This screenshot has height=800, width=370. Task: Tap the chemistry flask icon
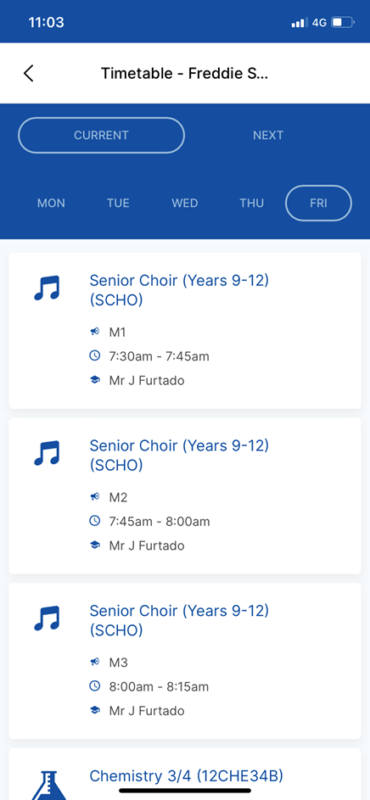point(48,786)
